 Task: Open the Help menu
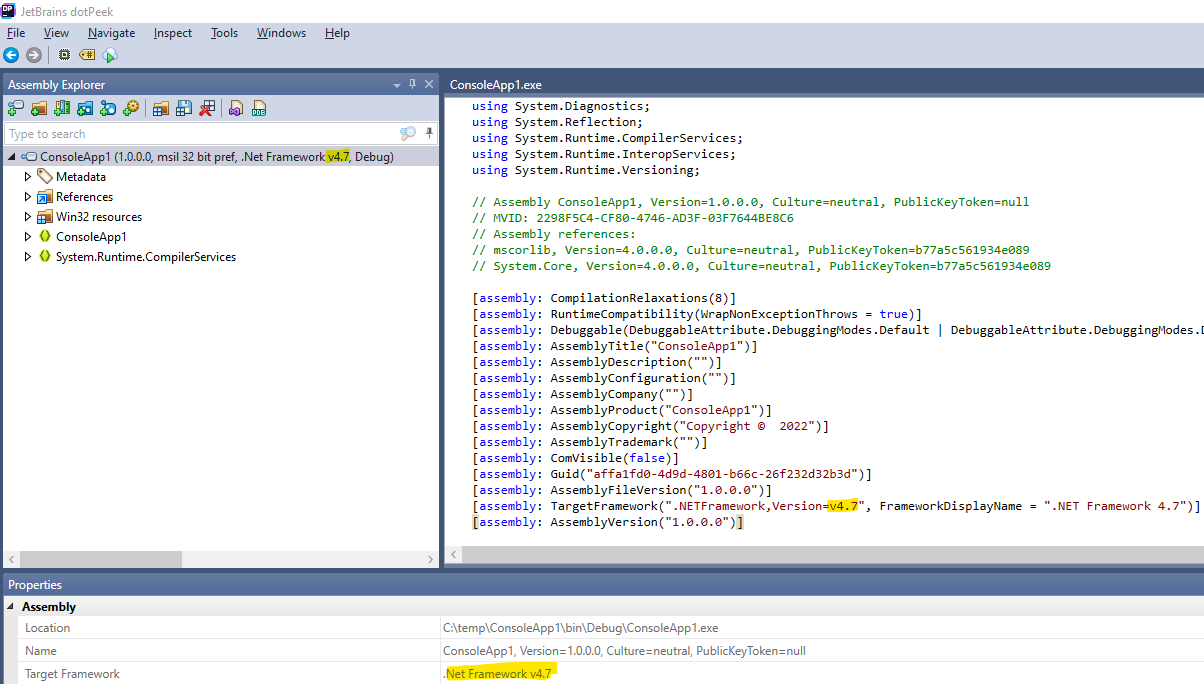337,33
